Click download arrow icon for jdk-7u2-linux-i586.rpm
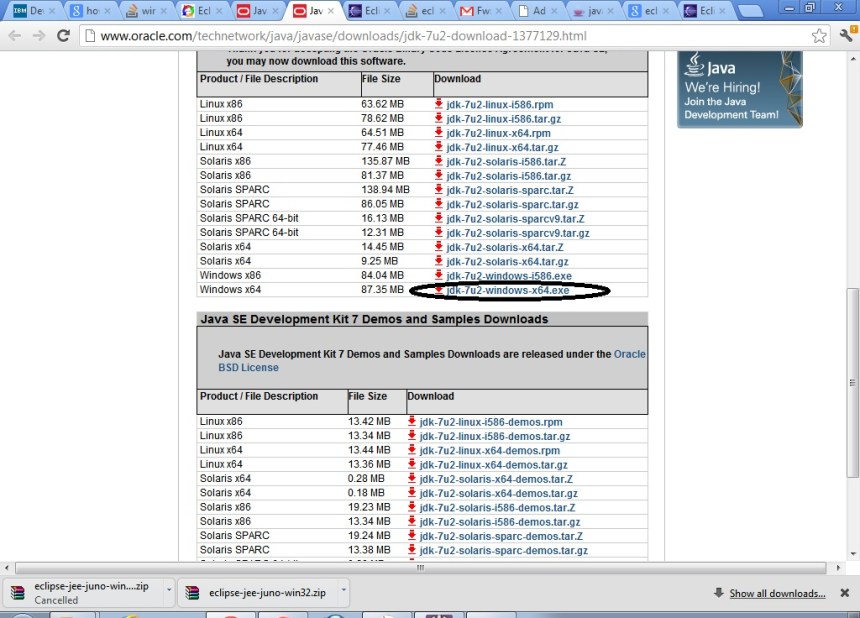The image size is (860, 618). point(439,104)
